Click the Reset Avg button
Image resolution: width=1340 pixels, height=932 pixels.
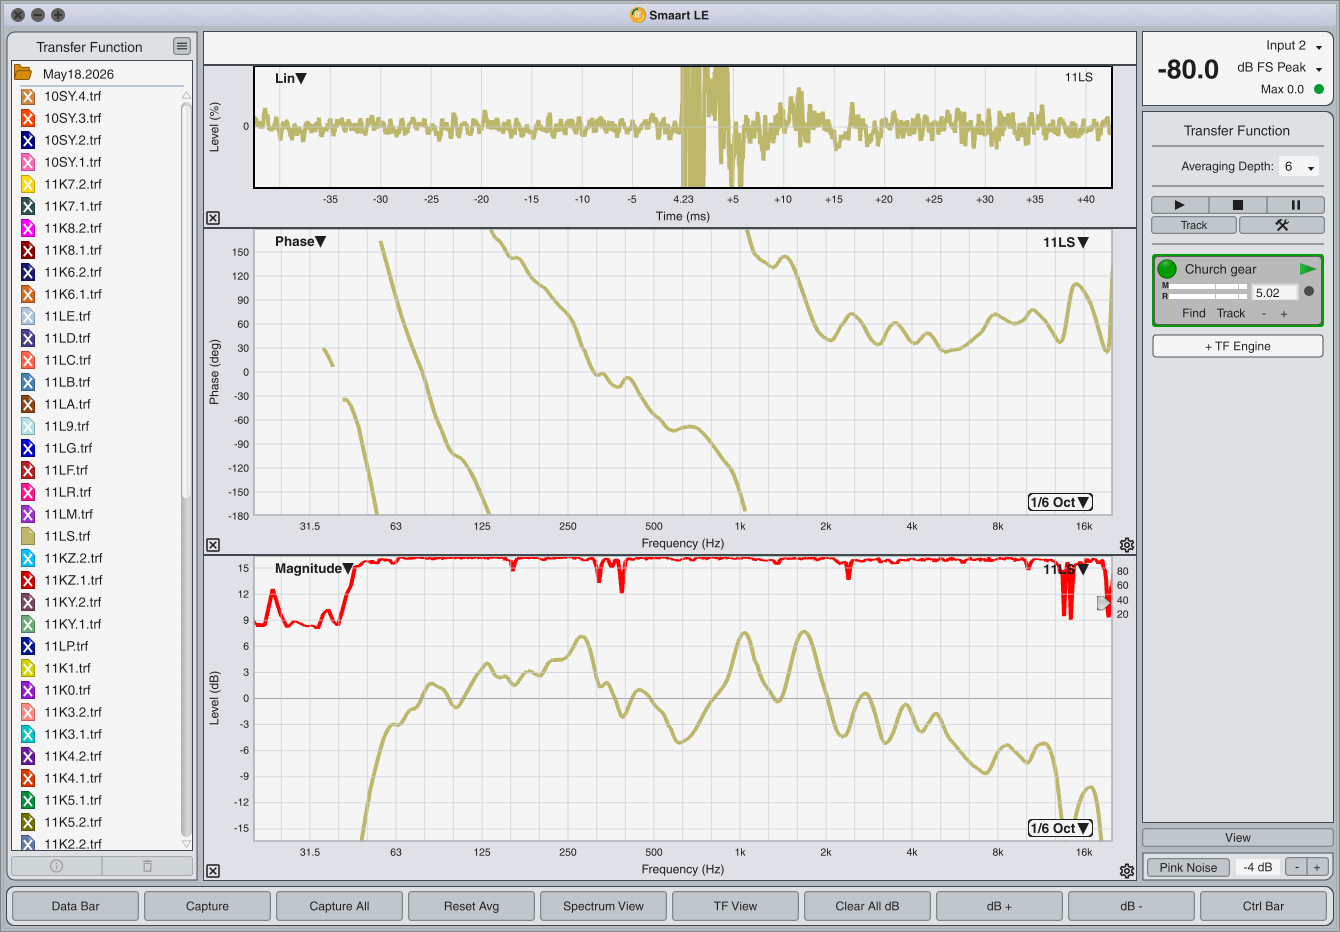pos(472,906)
